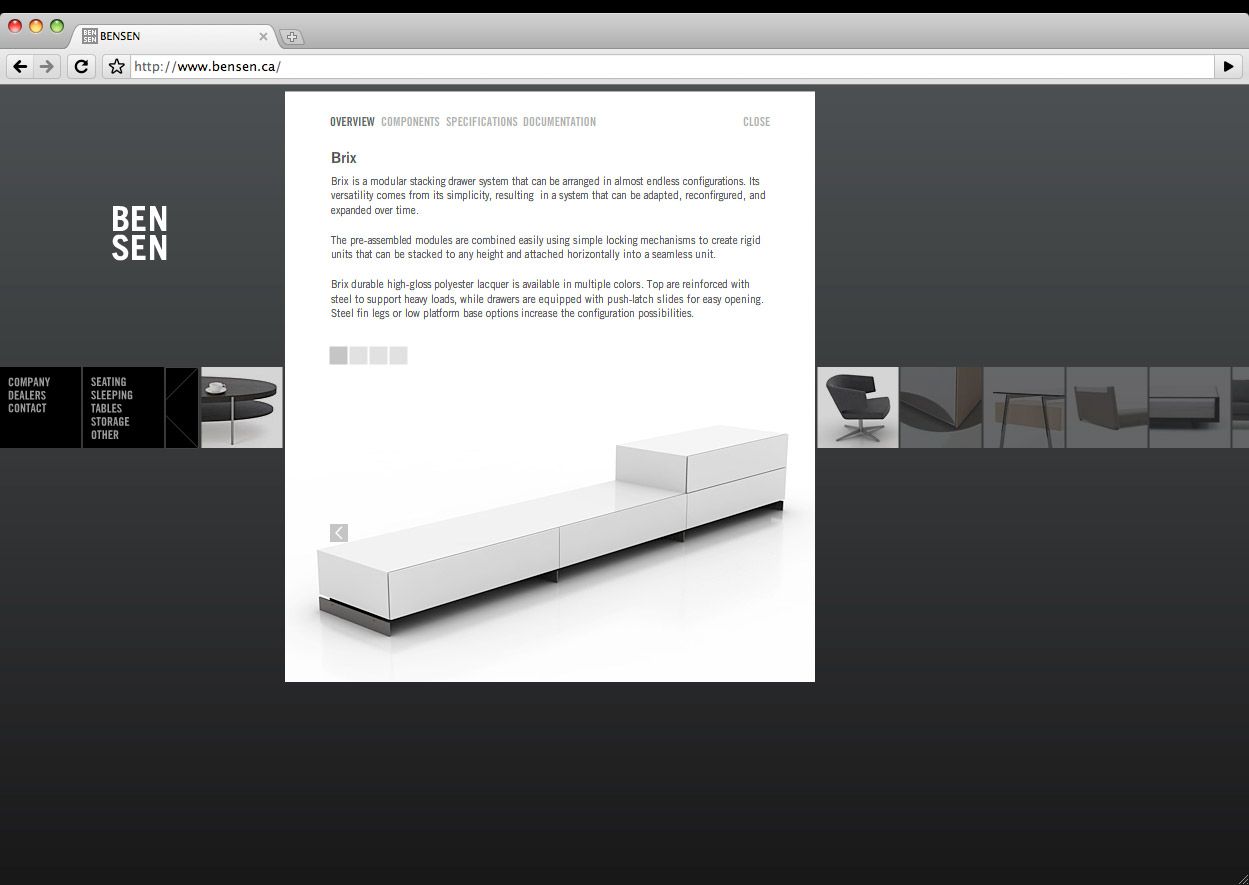
Task: Click the oval coffee table thumbnail
Action: click(241, 407)
